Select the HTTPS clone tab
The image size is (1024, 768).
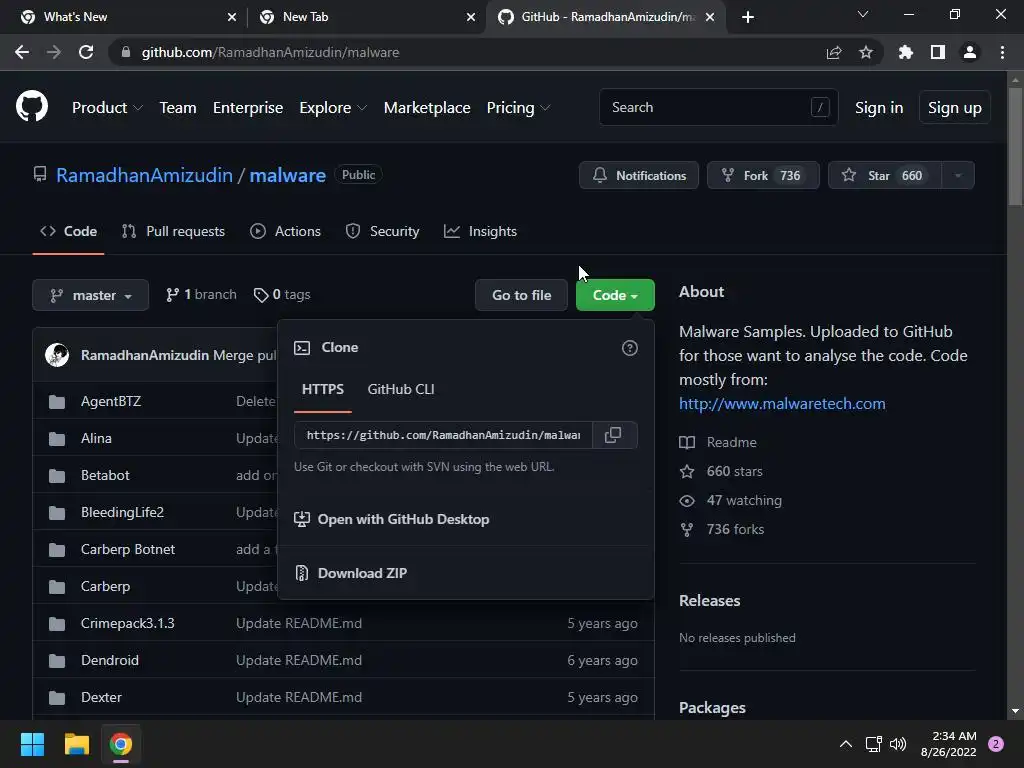point(323,389)
